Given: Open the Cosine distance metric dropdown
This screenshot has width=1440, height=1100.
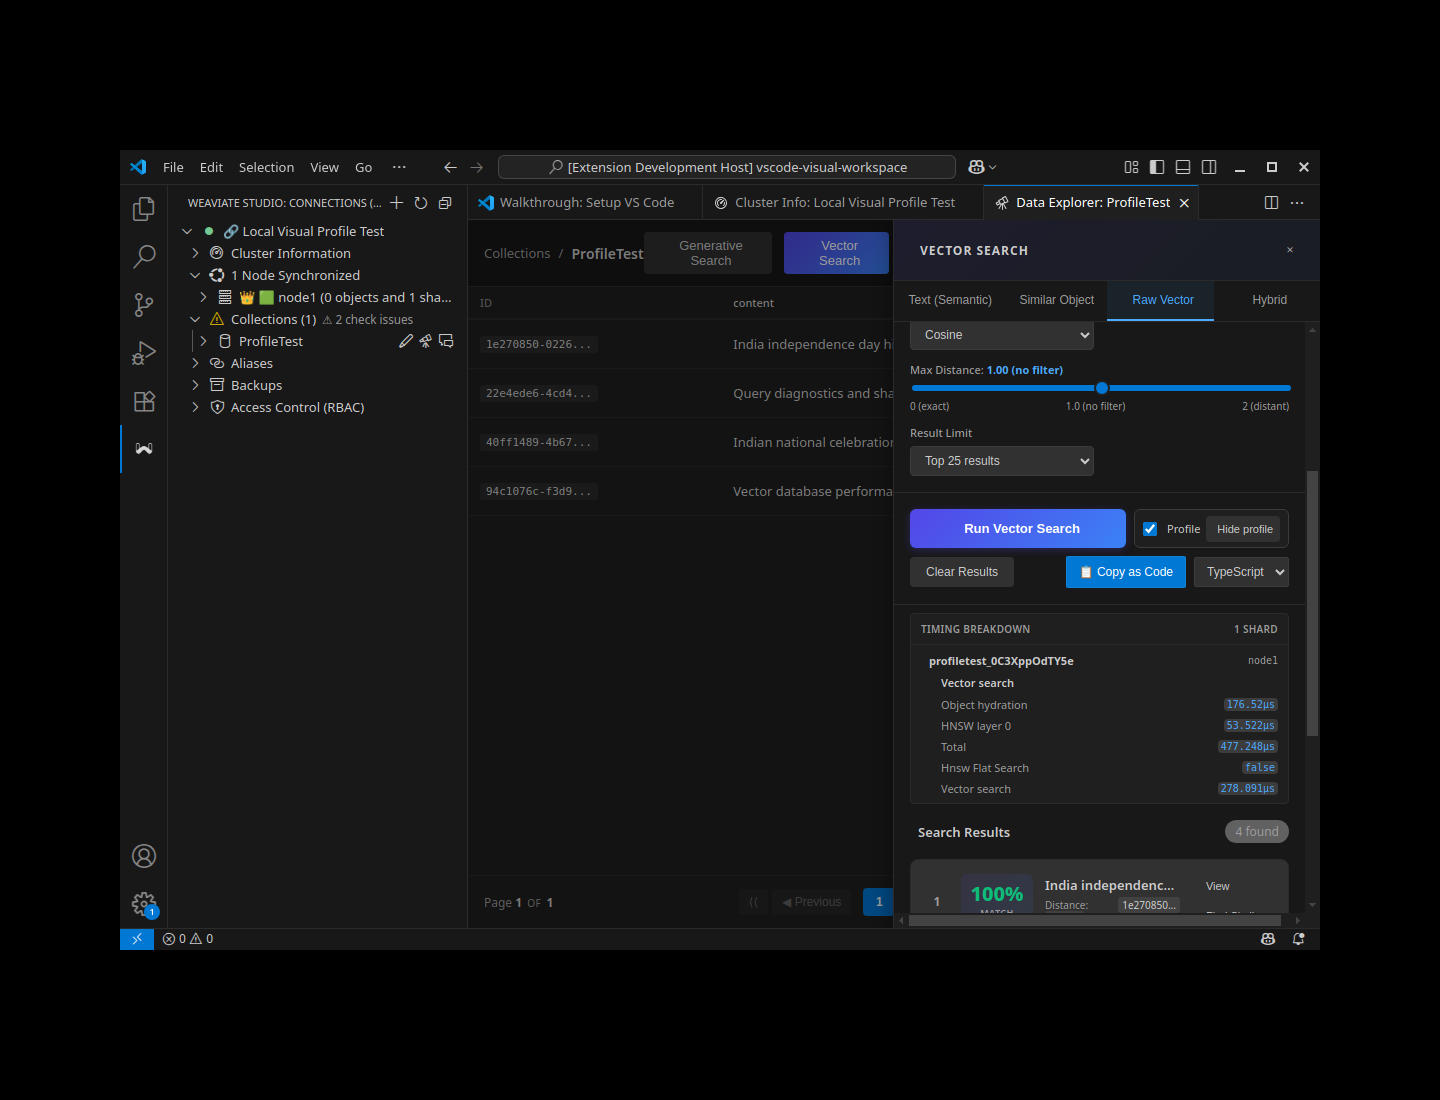Looking at the screenshot, I should click(x=1002, y=335).
